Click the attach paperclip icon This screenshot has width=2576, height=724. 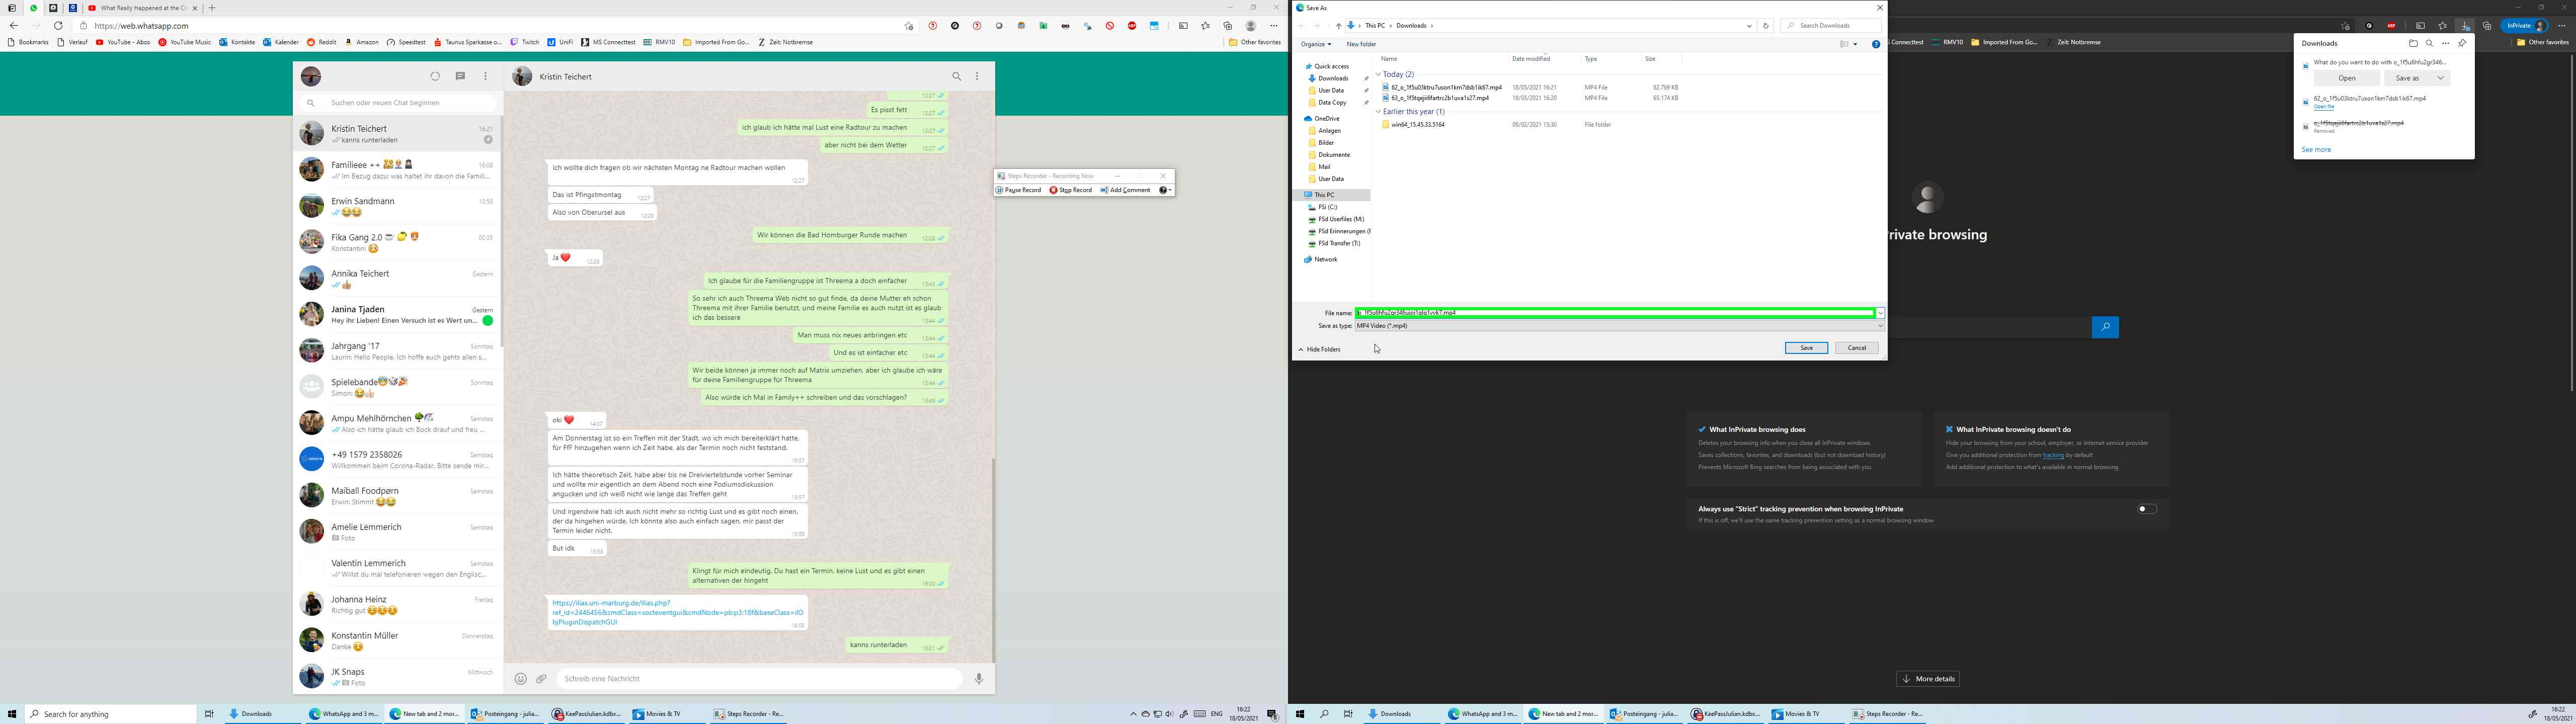(x=541, y=679)
